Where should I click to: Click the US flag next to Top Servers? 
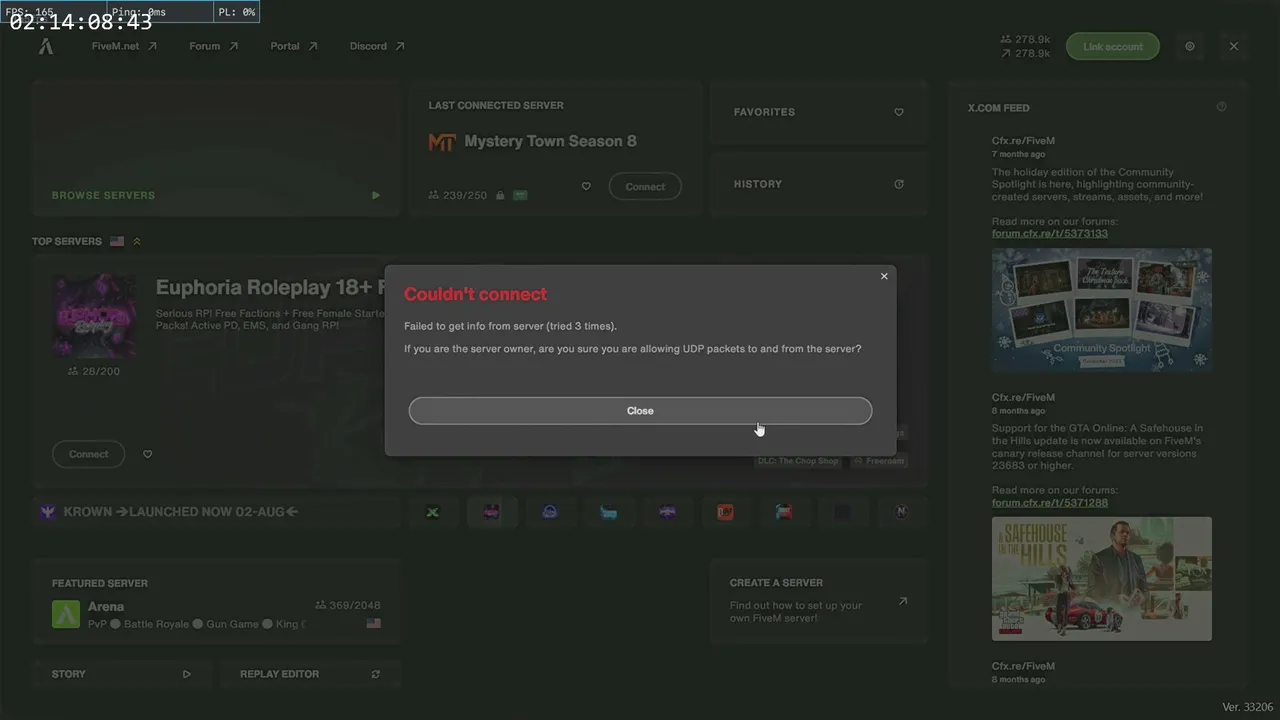(117, 242)
